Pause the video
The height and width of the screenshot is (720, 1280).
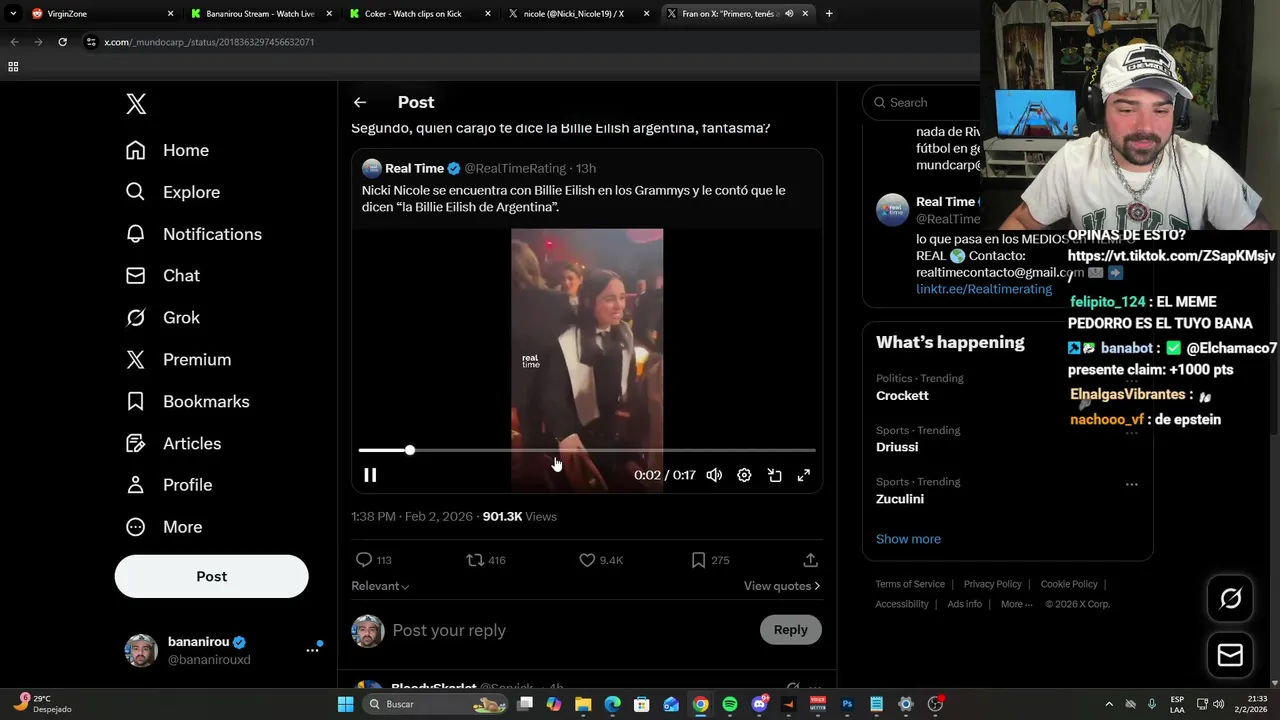[x=370, y=475]
